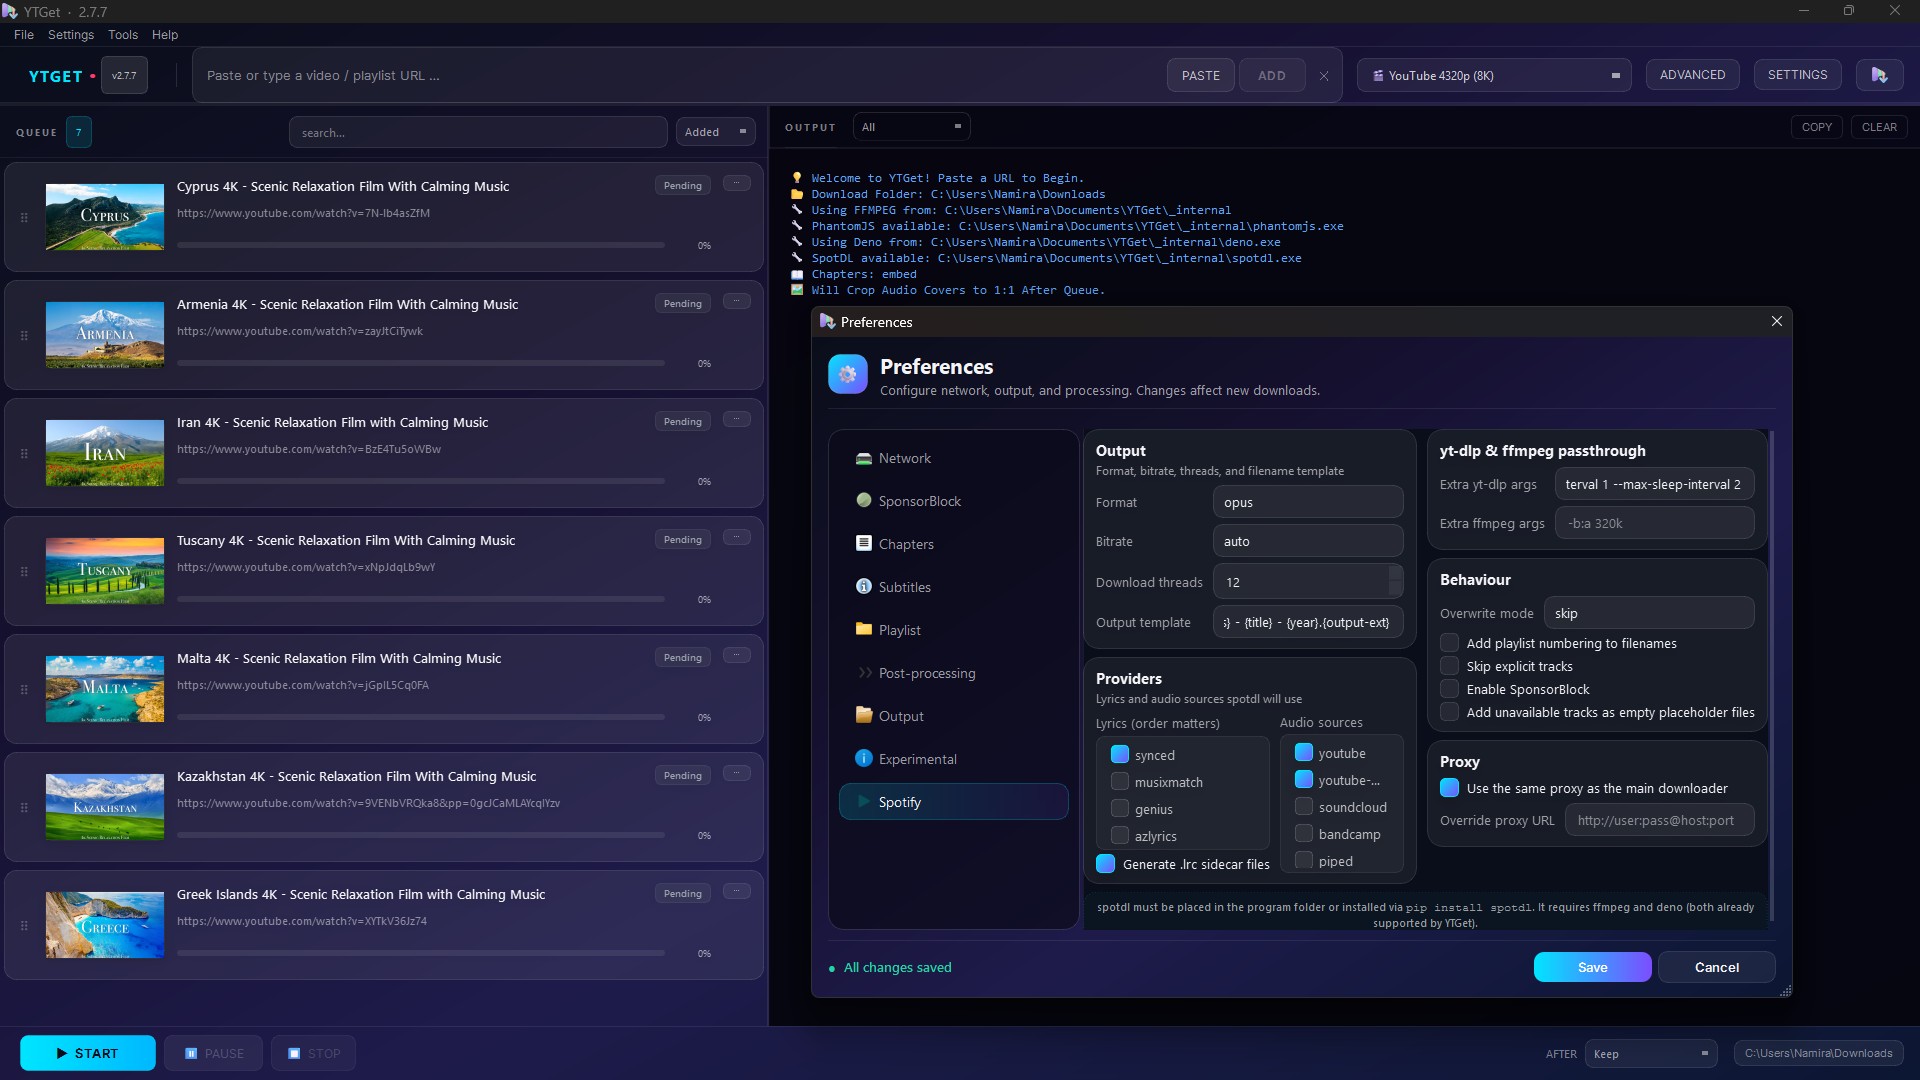Open options button on Kazakhstan 4K item
Image resolution: width=1920 pixels, height=1080 pixels.
pyautogui.click(x=737, y=773)
